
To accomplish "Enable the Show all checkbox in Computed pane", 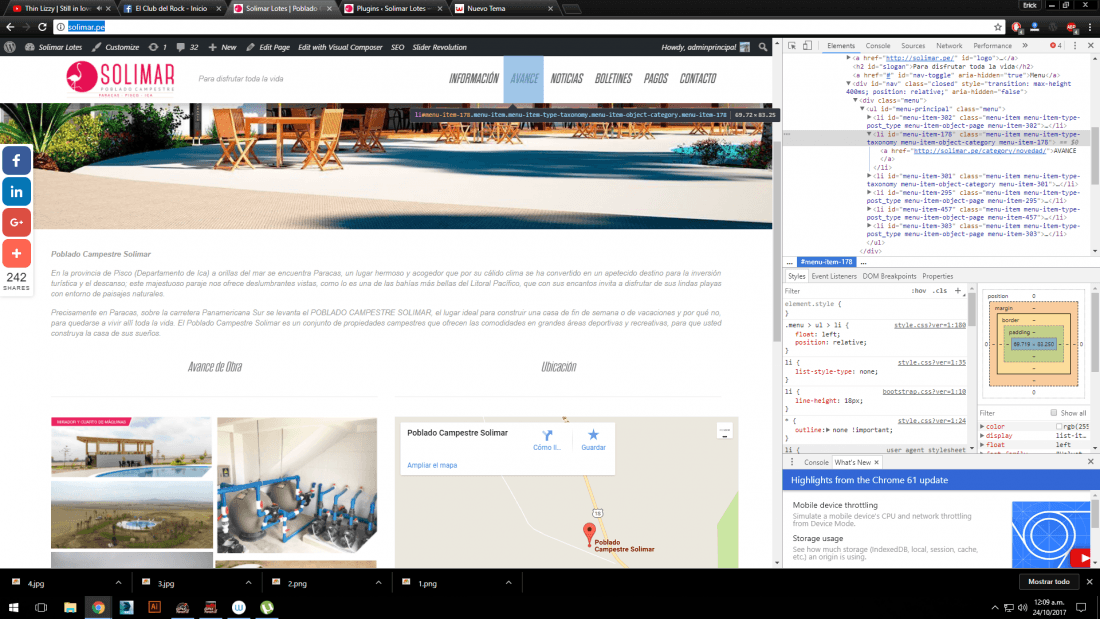I will tap(1054, 413).
